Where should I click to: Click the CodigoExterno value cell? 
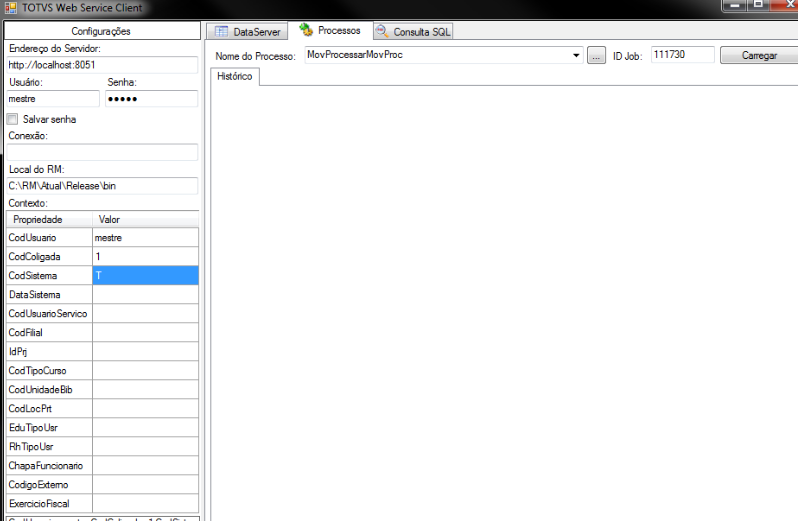point(146,484)
